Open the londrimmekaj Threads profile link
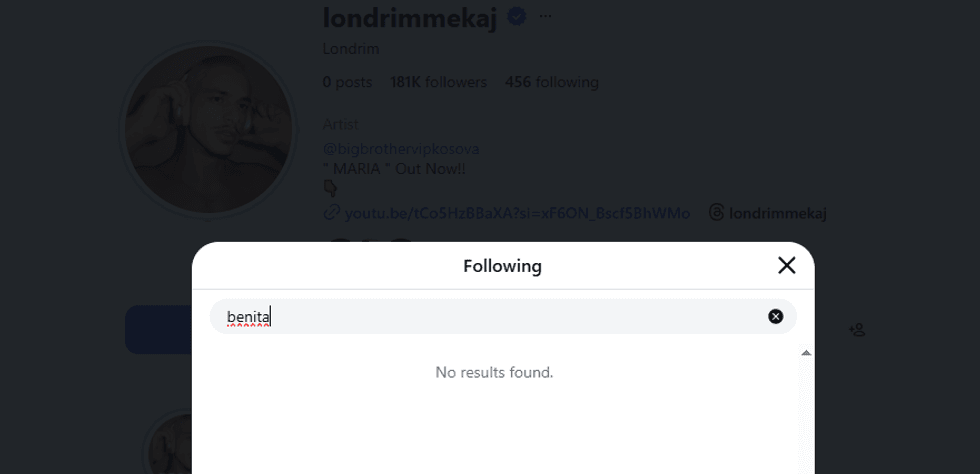 (777, 212)
